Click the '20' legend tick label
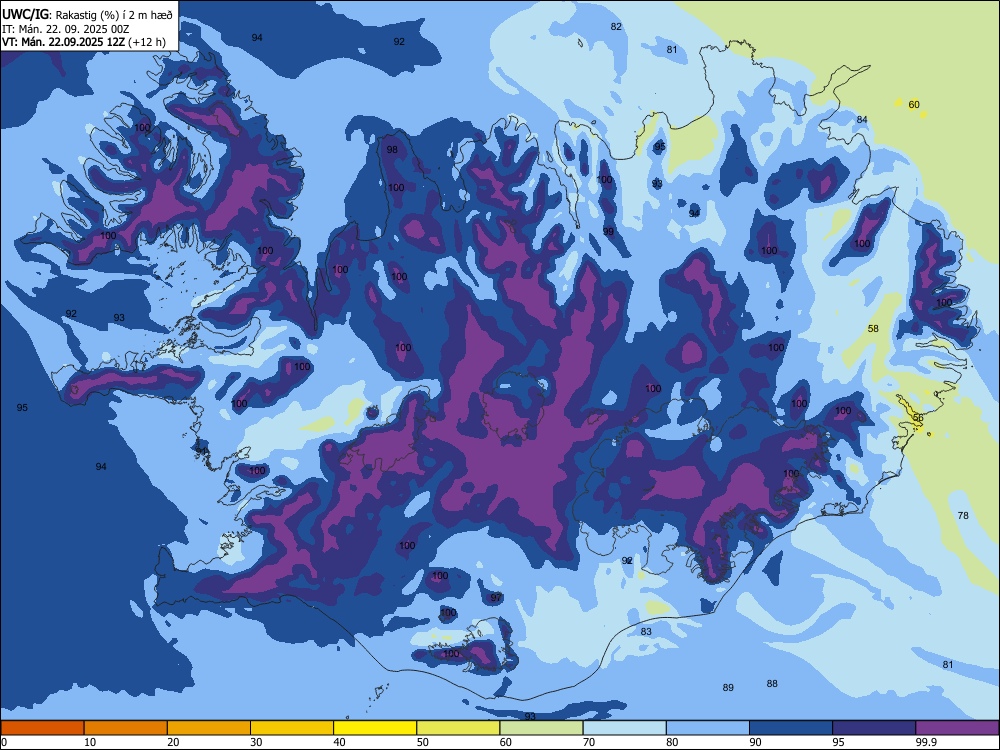Viewport: 1000px width, 750px height. coord(173,742)
